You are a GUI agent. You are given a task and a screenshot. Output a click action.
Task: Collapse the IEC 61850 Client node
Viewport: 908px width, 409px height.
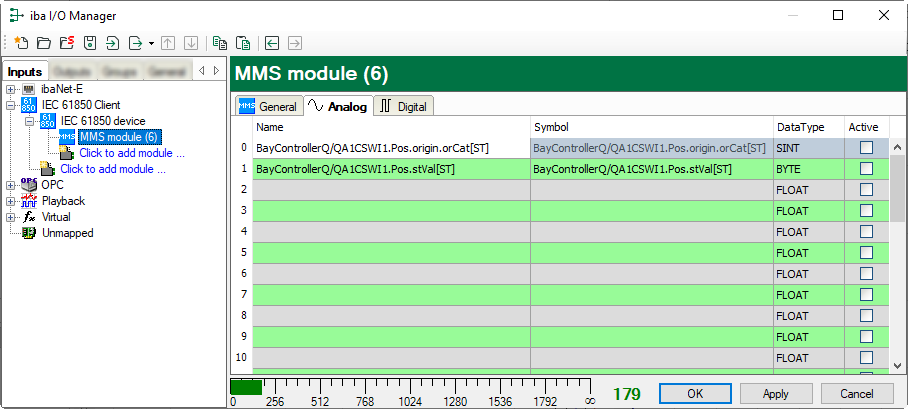click(x=11, y=105)
